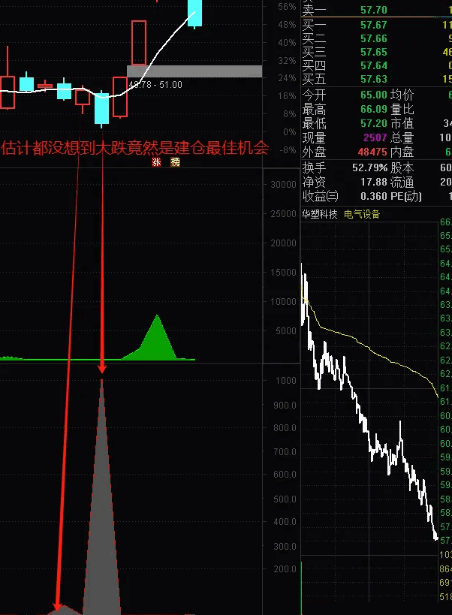Click the green volume peak in middle indicator
The height and width of the screenshot is (615, 452).
[157, 338]
